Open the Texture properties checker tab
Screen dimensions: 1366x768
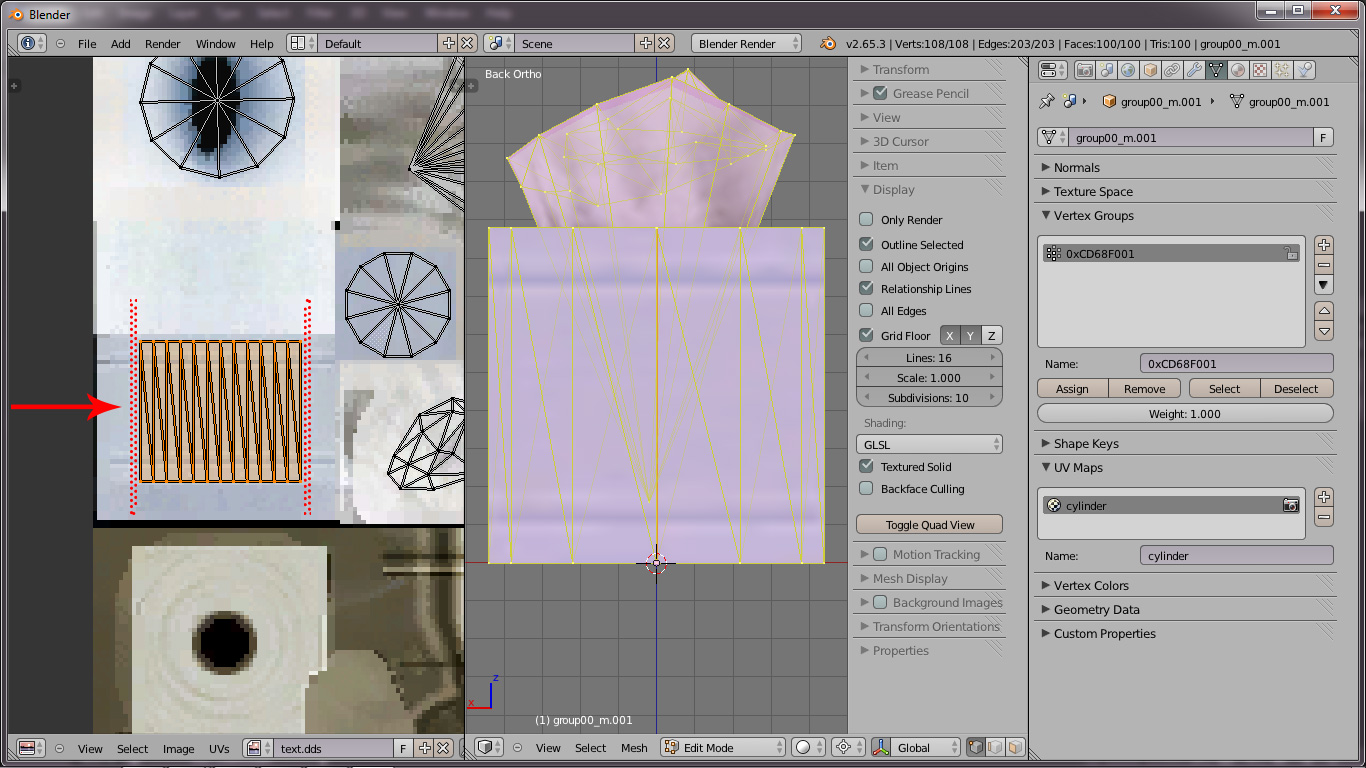pos(1260,70)
